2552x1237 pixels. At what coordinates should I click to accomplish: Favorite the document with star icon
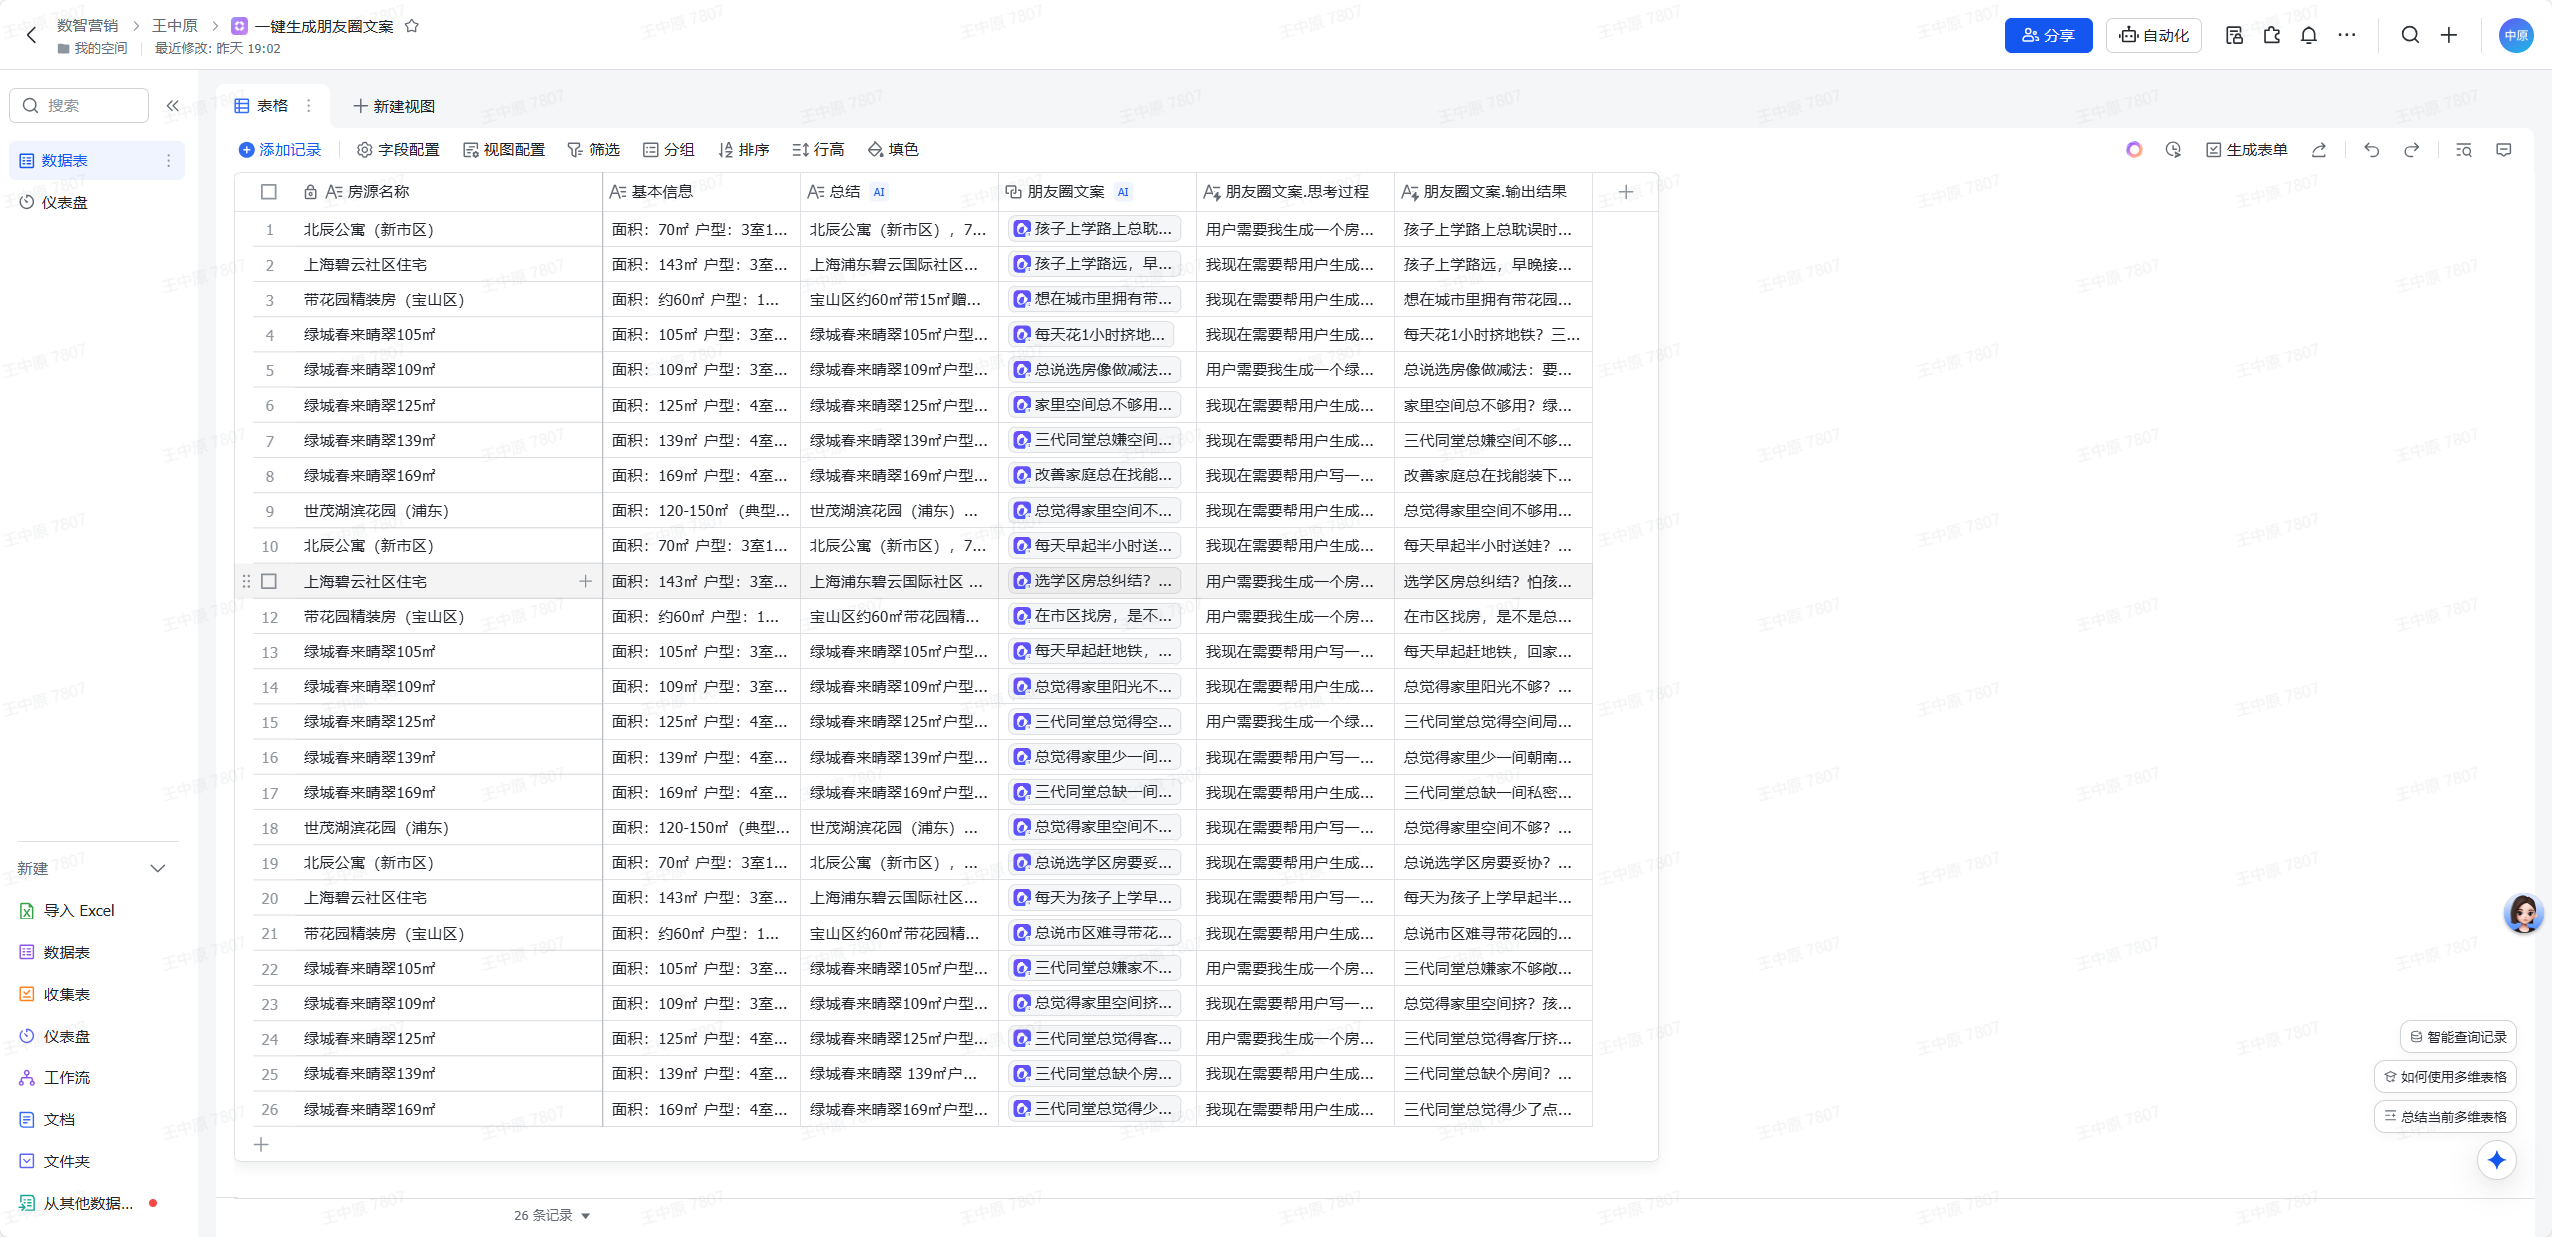point(411,26)
